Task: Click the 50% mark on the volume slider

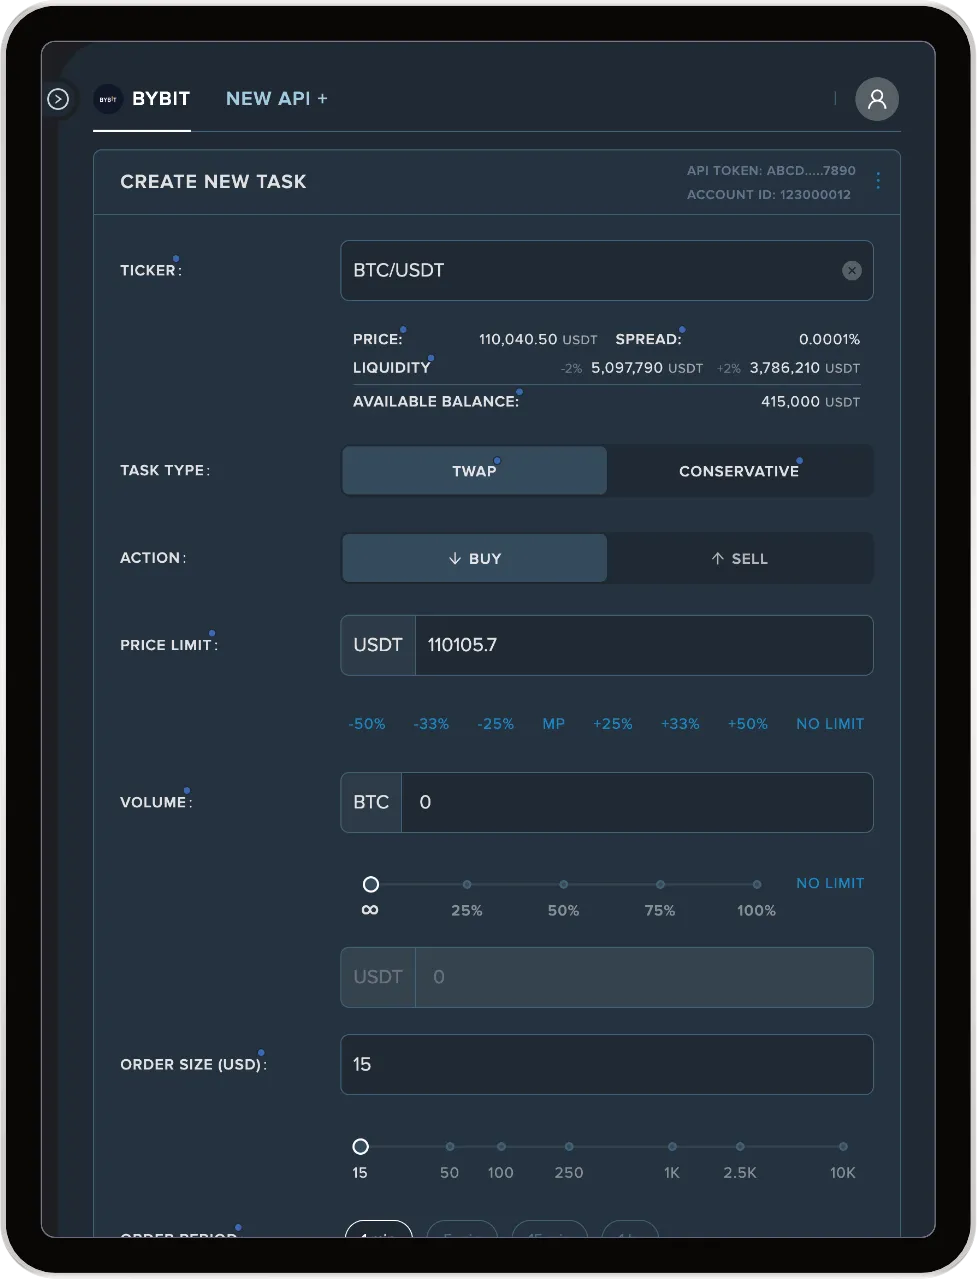Action: tap(563, 885)
